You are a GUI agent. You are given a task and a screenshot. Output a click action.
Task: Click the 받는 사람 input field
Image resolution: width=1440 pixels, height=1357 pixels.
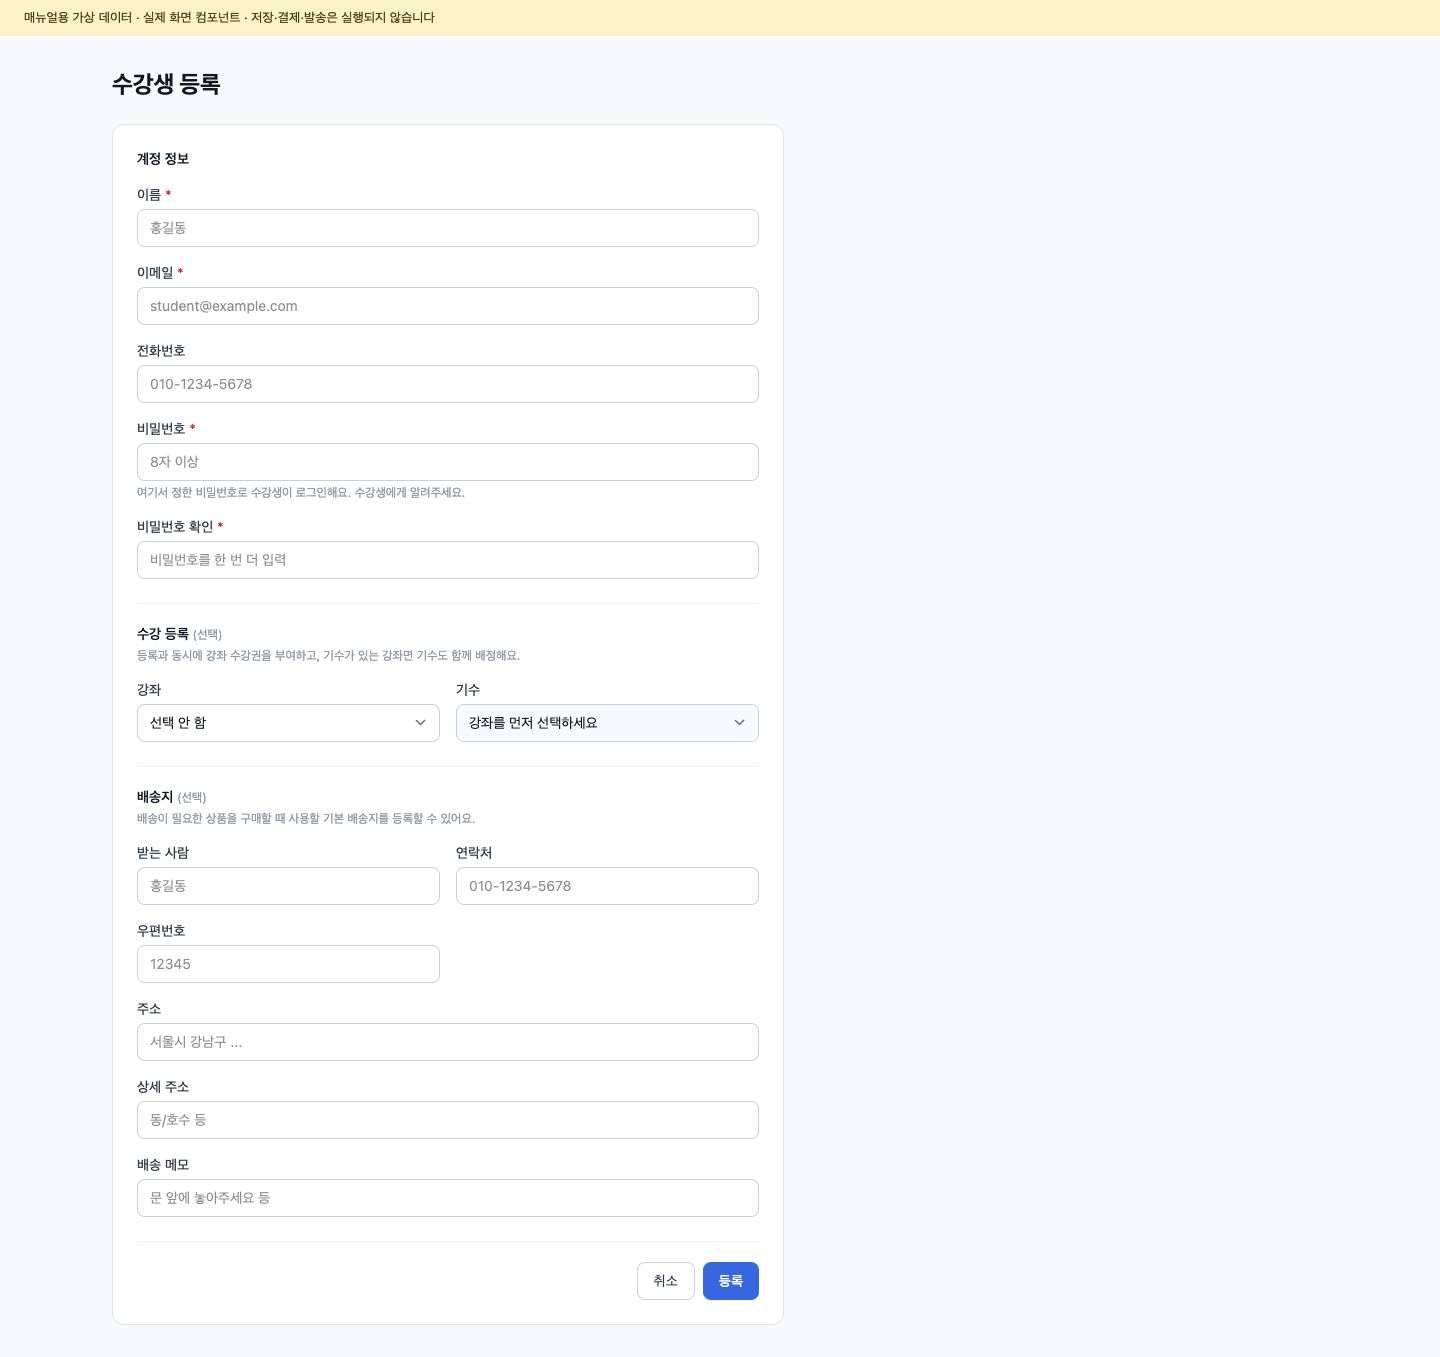pos(288,886)
